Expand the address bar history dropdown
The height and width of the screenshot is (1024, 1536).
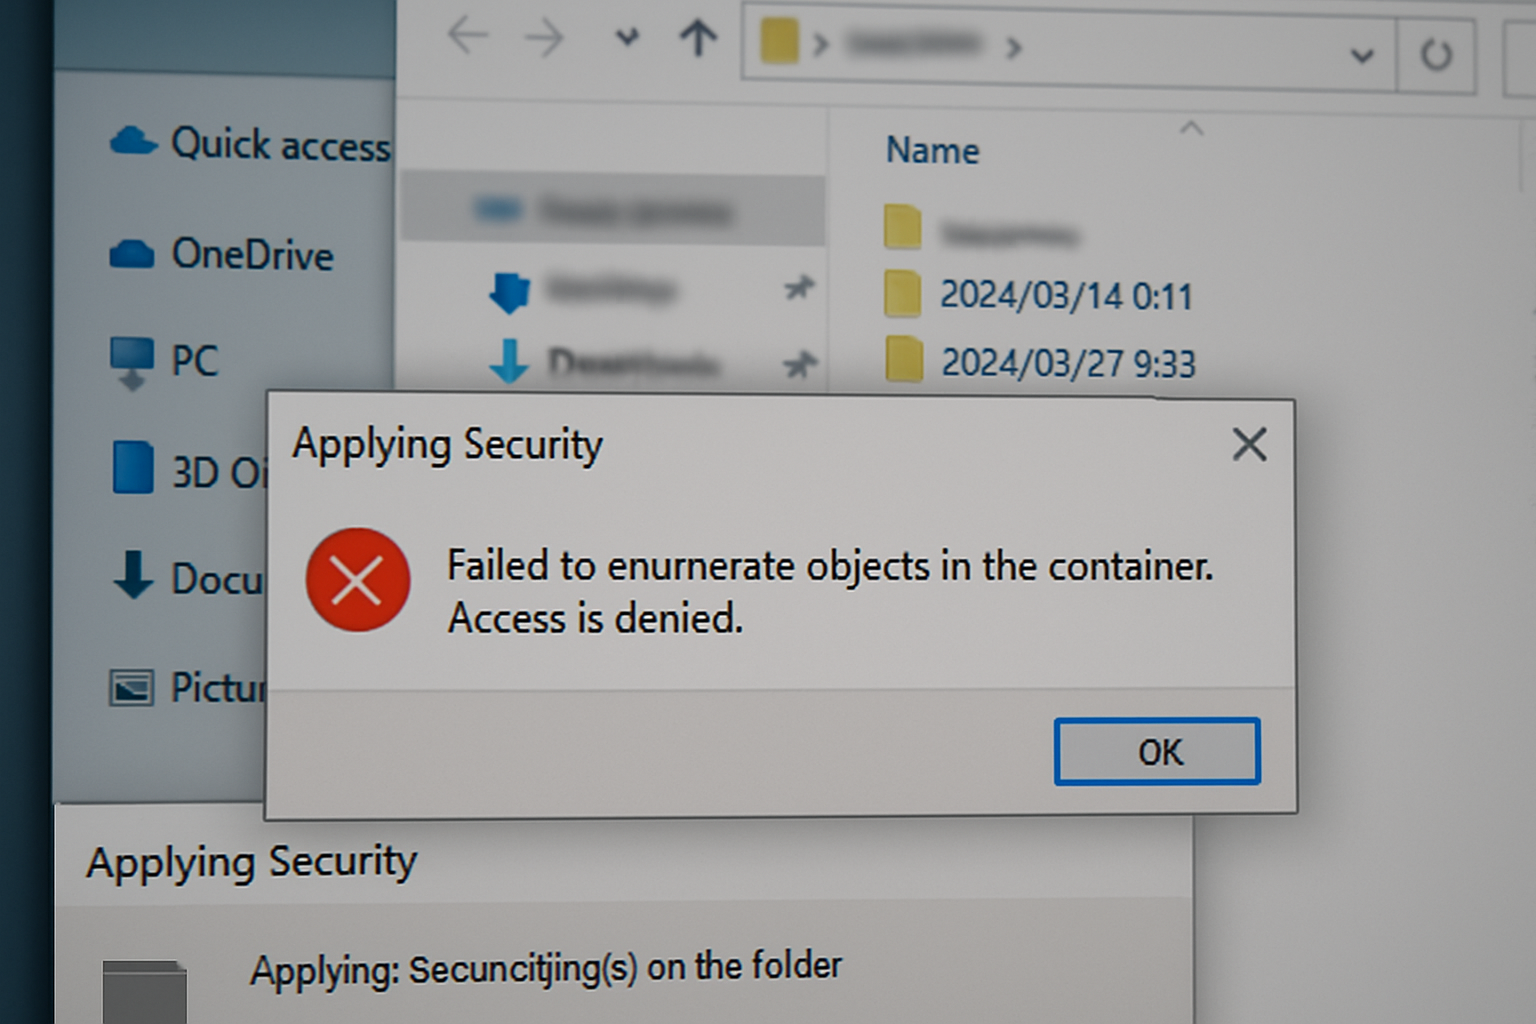[x=1361, y=55]
